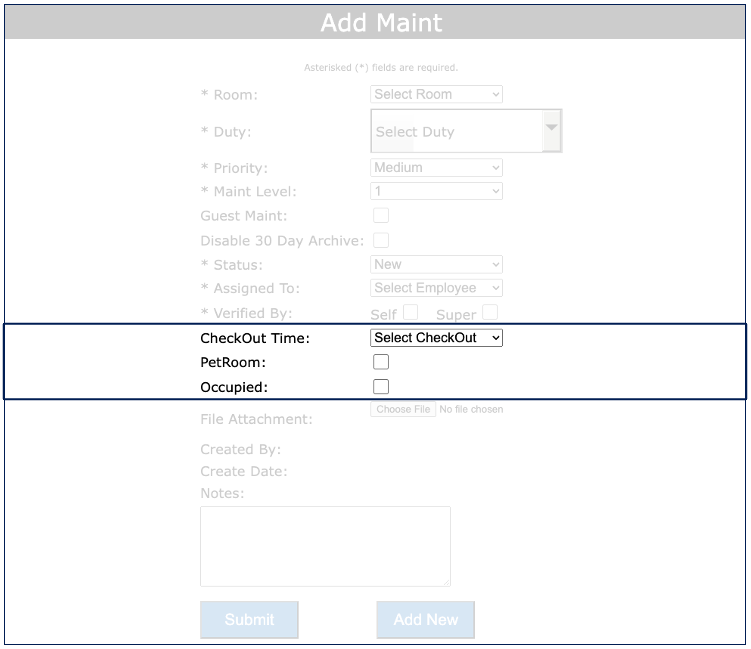Click the Choose File button
751x649 pixels.
click(403, 409)
